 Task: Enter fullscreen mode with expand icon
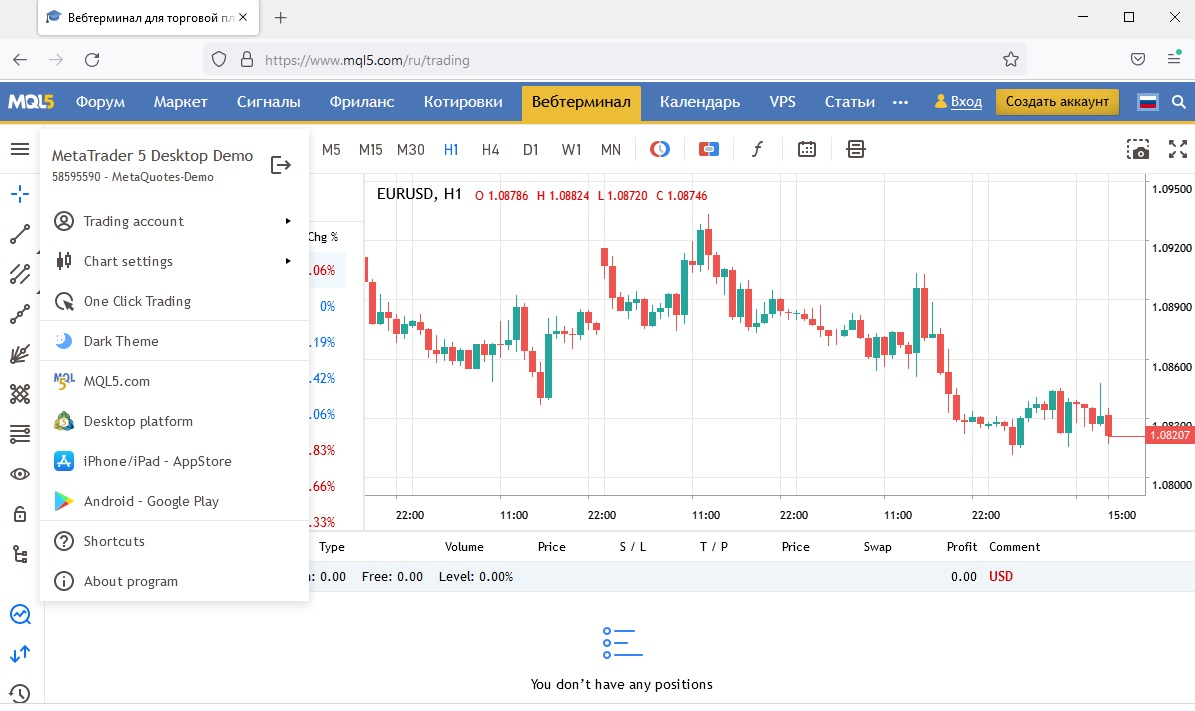tap(1178, 149)
